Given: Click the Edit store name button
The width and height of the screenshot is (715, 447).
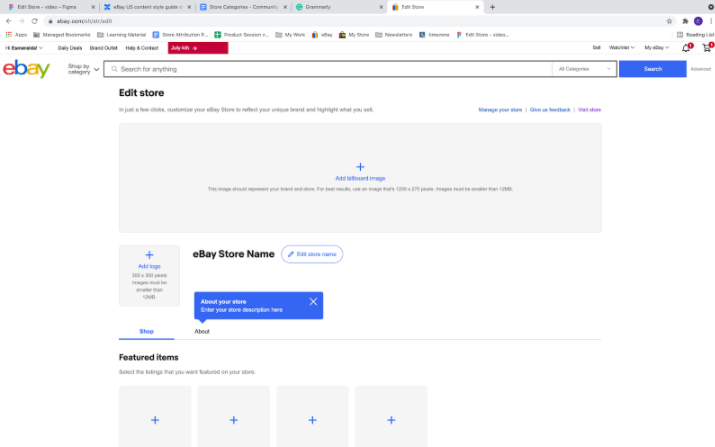Looking at the screenshot, I should (x=312, y=255).
